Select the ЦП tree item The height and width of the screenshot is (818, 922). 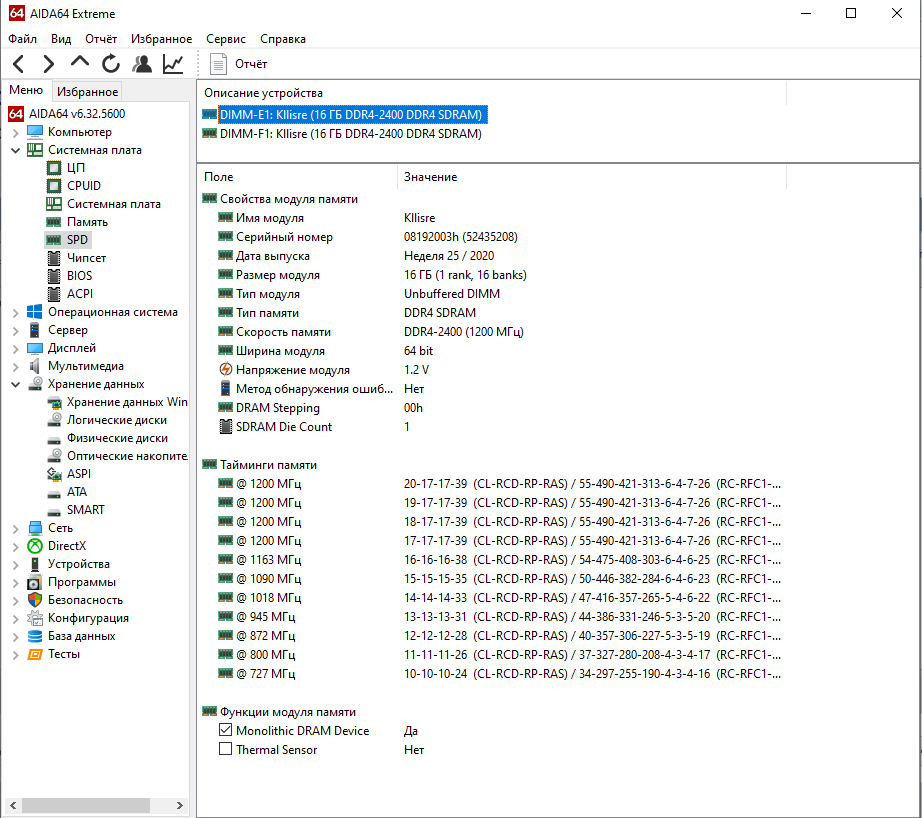[x=76, y=168]
